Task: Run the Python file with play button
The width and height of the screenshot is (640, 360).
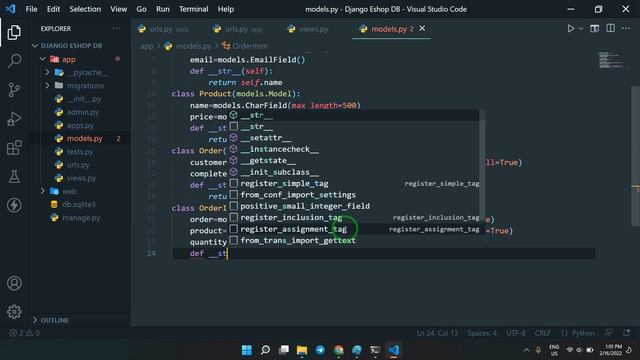Action: click(571, 29)
